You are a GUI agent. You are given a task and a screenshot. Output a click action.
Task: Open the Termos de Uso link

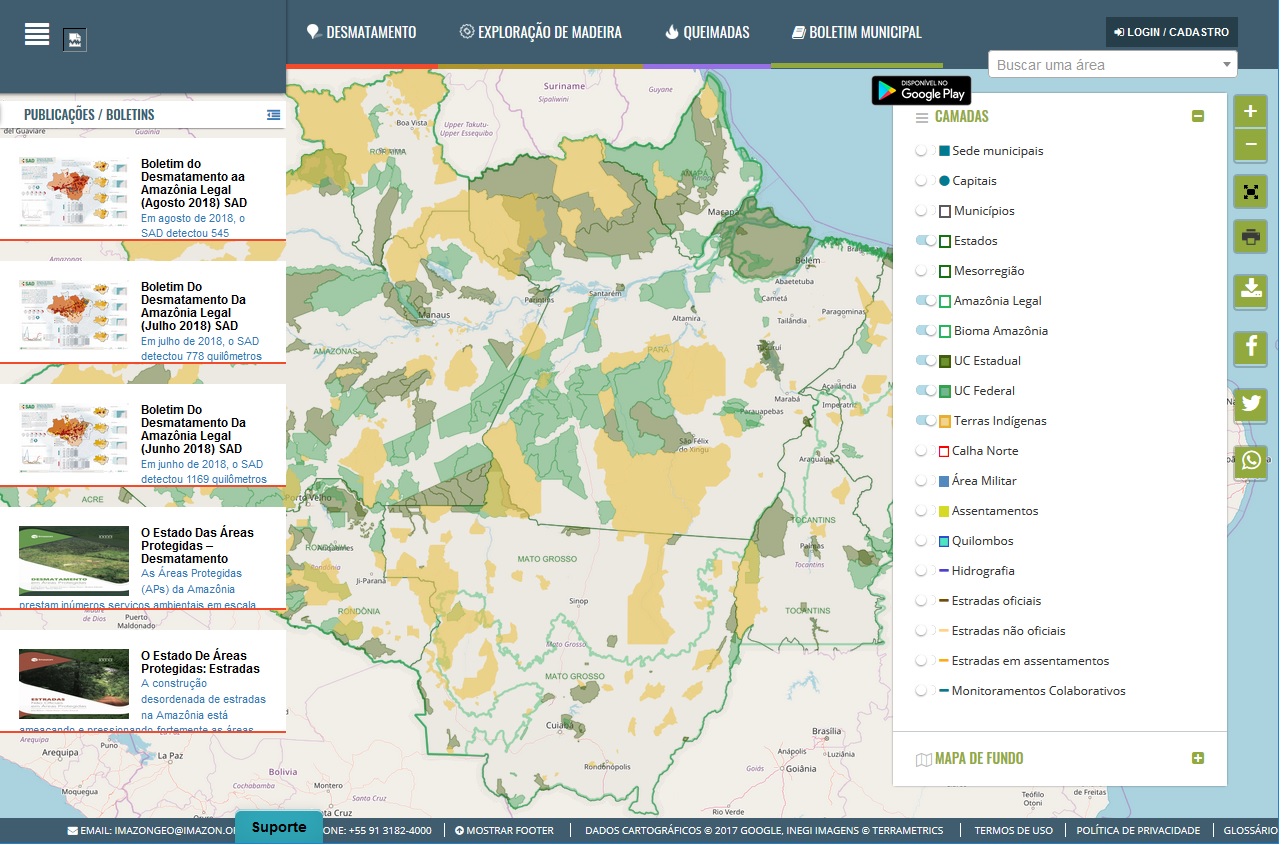click(1013, 831)
